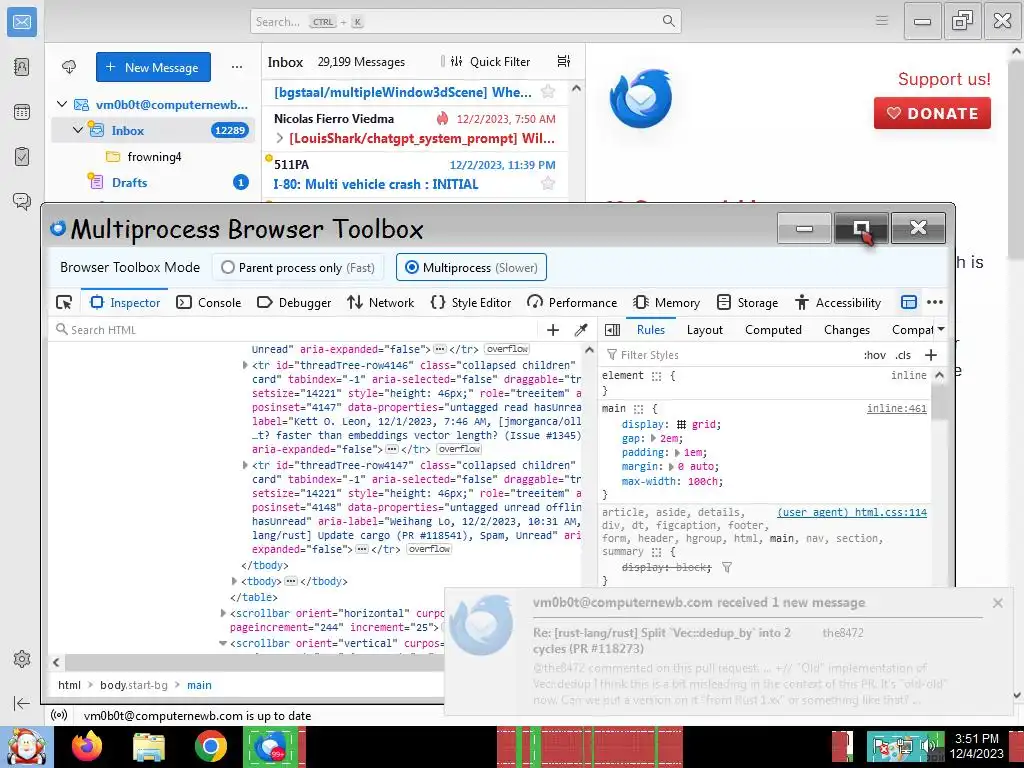
Task: Open the Computed side tab
Action: [773, 330]
